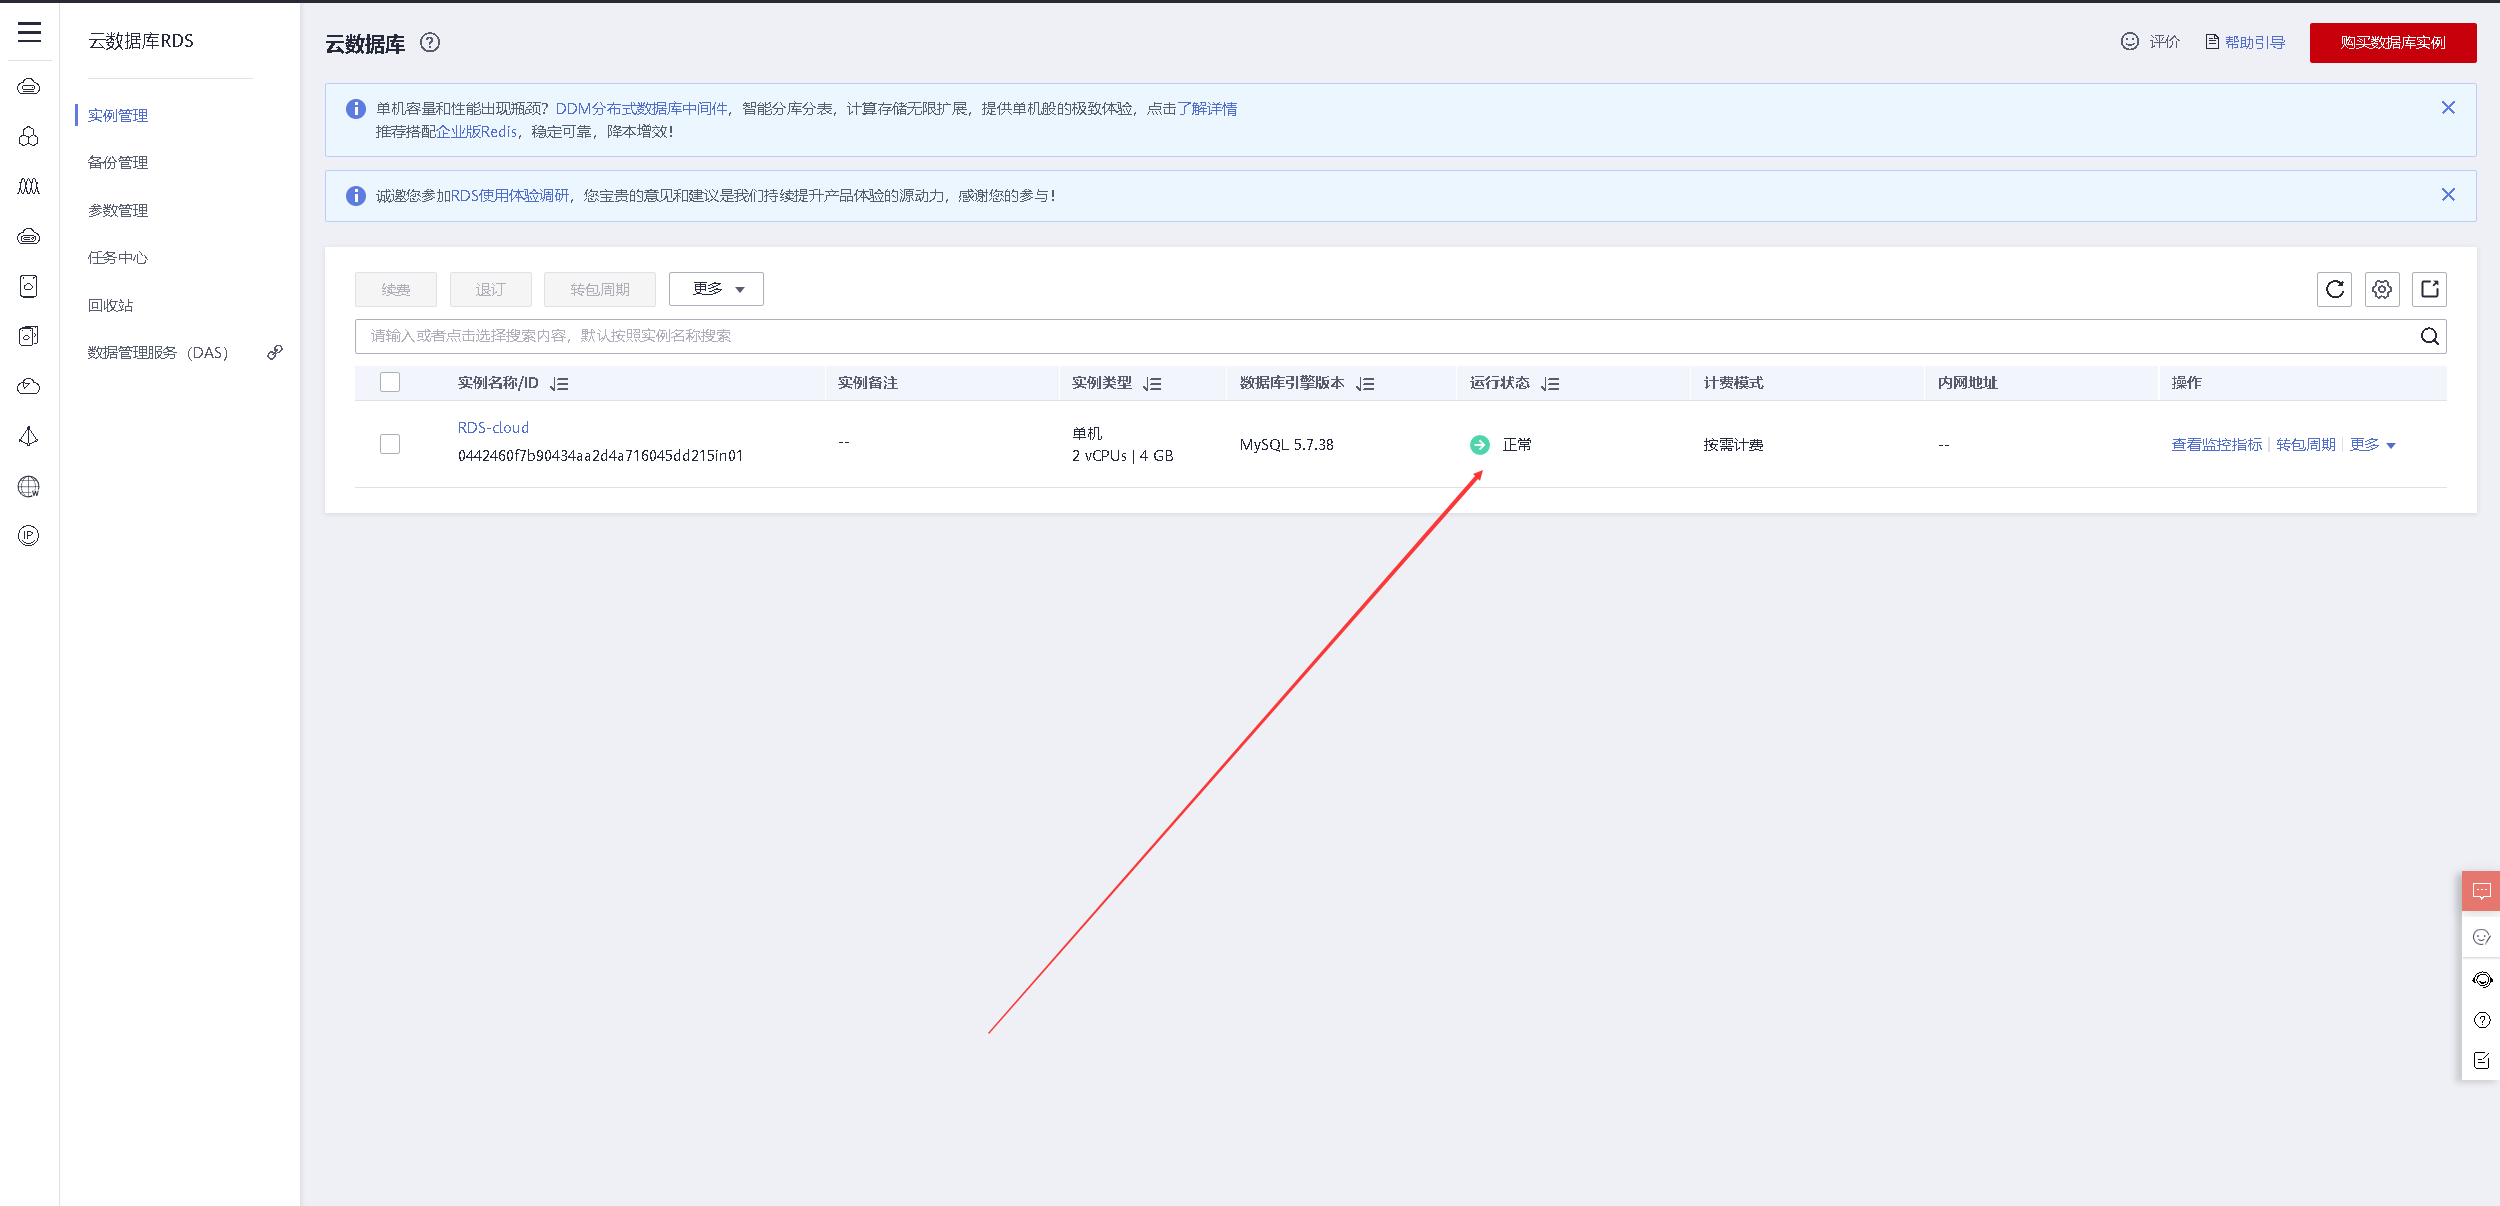Toggle the select-all checkbox in table header
Screen dimensions: 2500x1206
tap(390, 382)
